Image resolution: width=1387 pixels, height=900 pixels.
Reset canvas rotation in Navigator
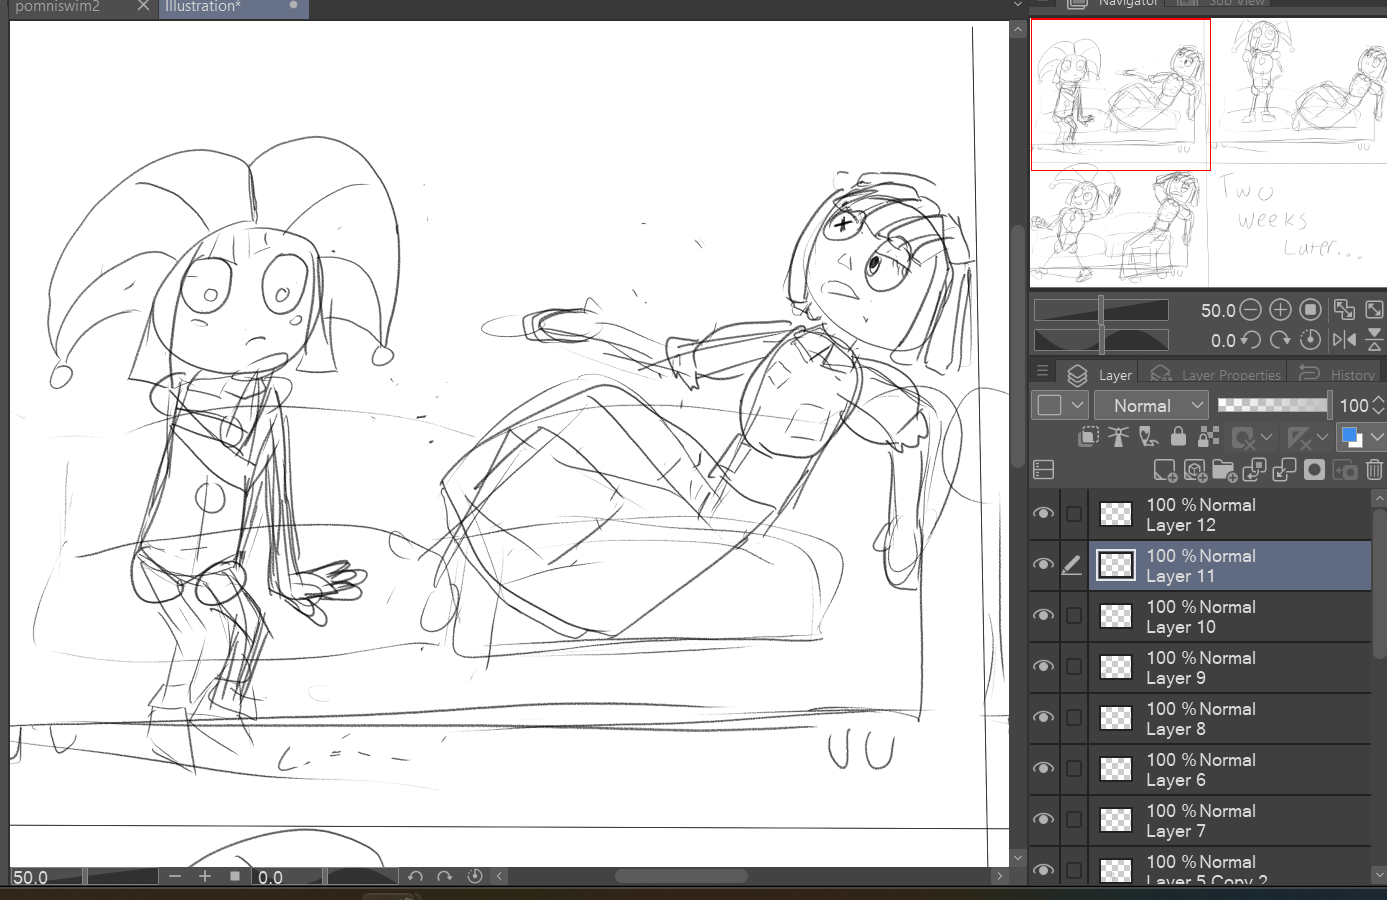[x=1311, y=340]
